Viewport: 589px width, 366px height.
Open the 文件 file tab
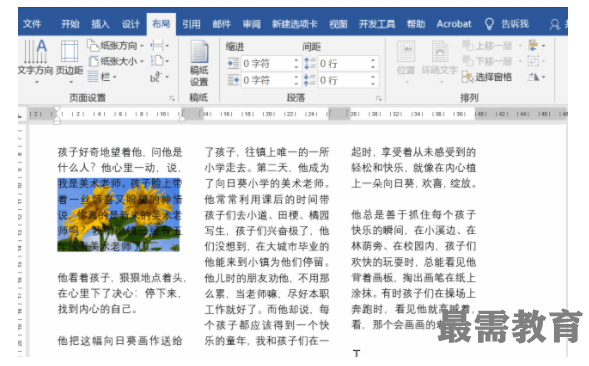[x=32, y=24]
